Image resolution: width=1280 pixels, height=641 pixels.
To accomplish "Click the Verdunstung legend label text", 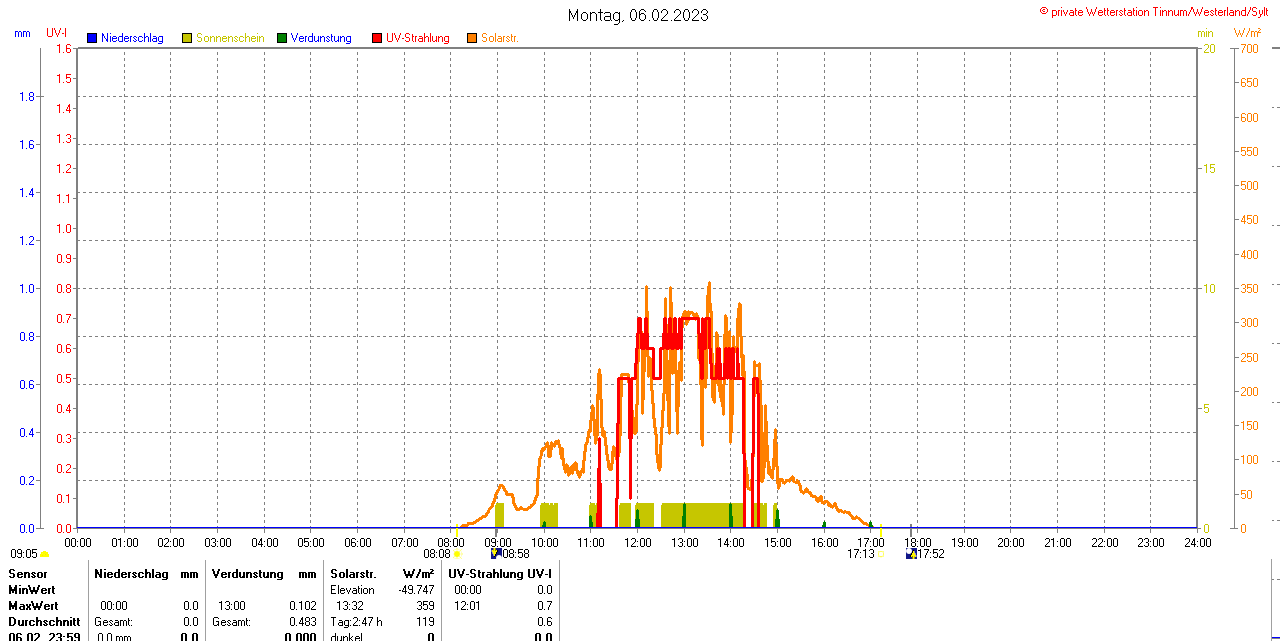I will click(321, 38).
